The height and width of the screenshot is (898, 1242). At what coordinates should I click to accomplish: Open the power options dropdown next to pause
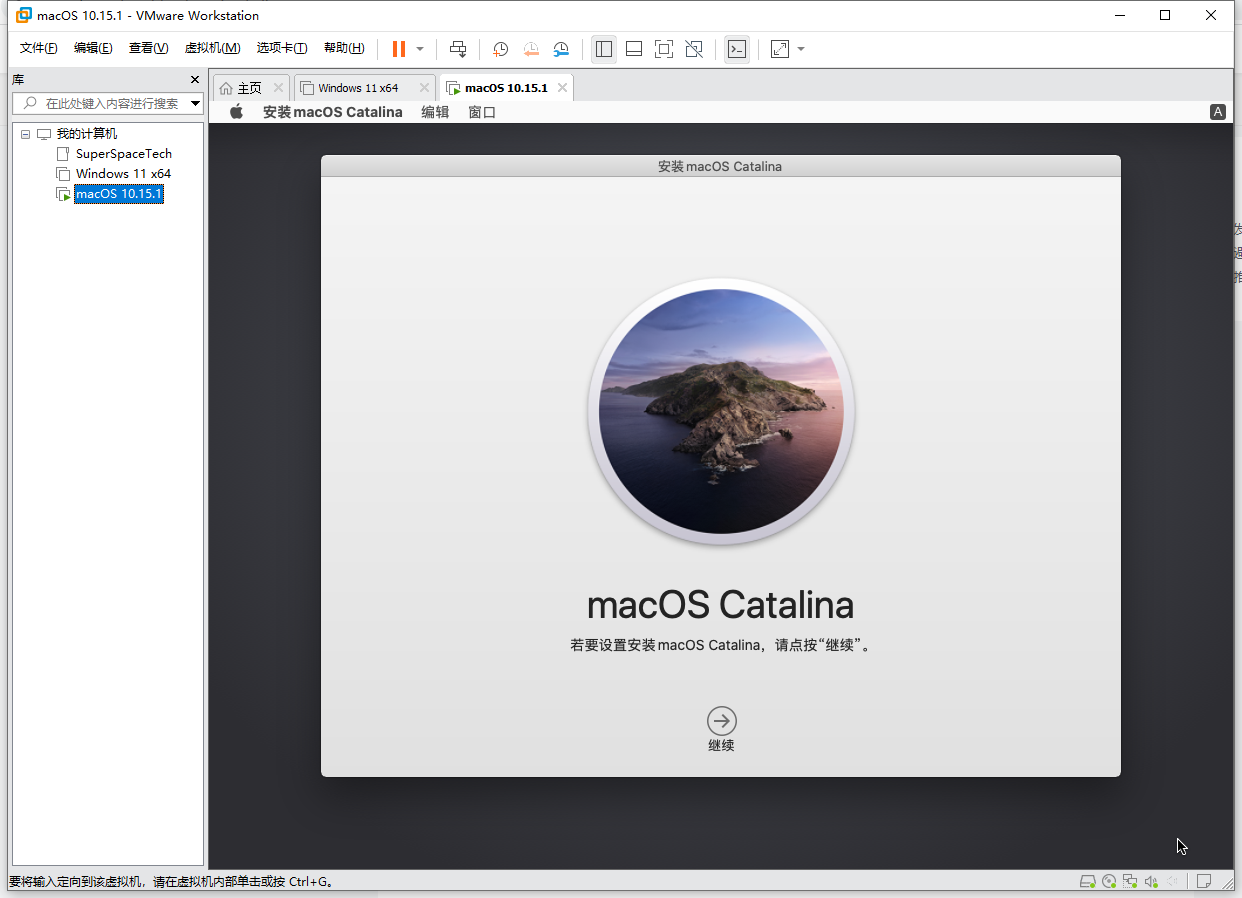[x=420, y=49]
